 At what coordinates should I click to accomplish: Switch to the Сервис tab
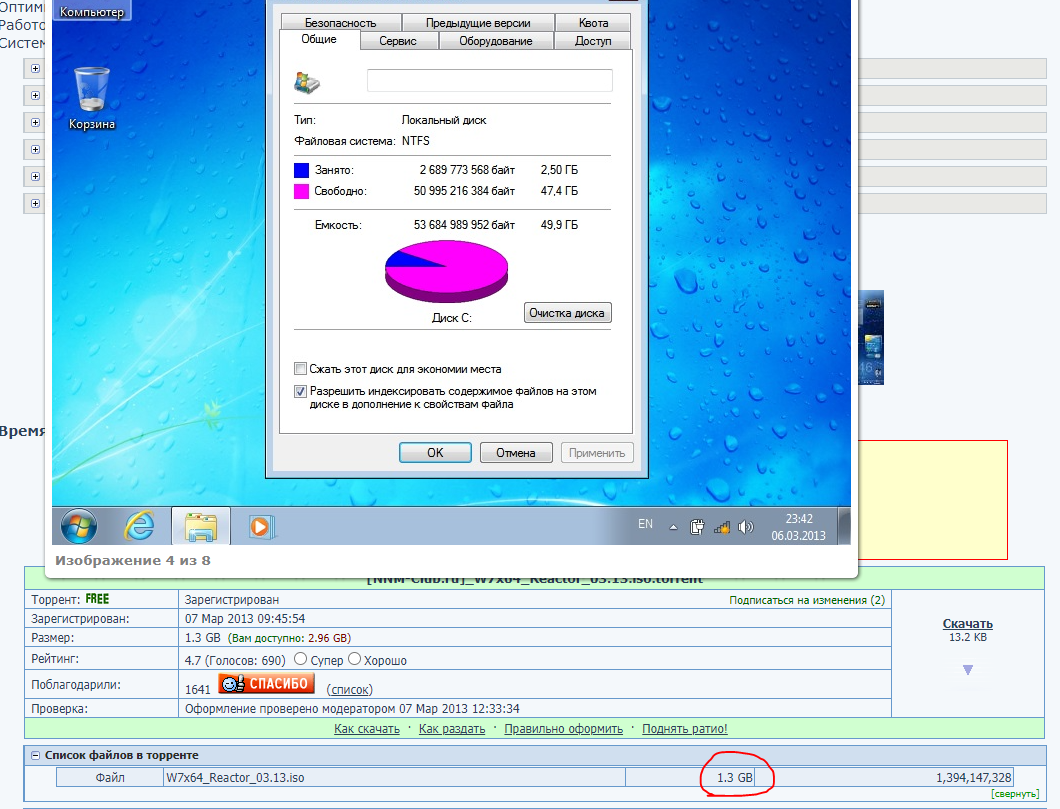pos(398,41)
